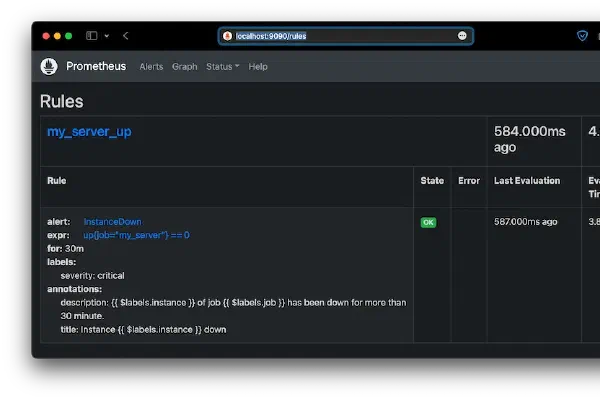Viewport: 600px width, 400px height.
Task: Click the for: 30m line
Action: tap(65, 249)
